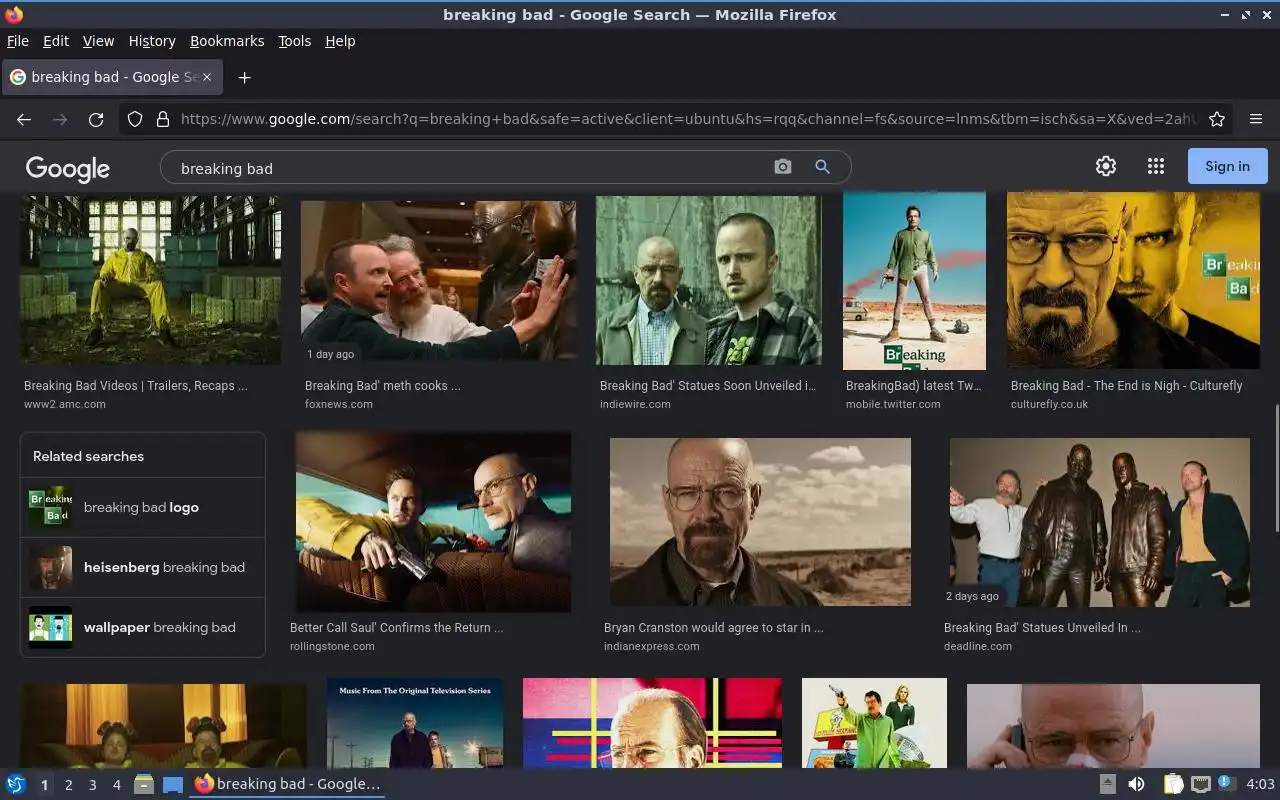Search by image with the camera icon
Image resolution: width=1280 pixels, height=800 pixels.
783,167
